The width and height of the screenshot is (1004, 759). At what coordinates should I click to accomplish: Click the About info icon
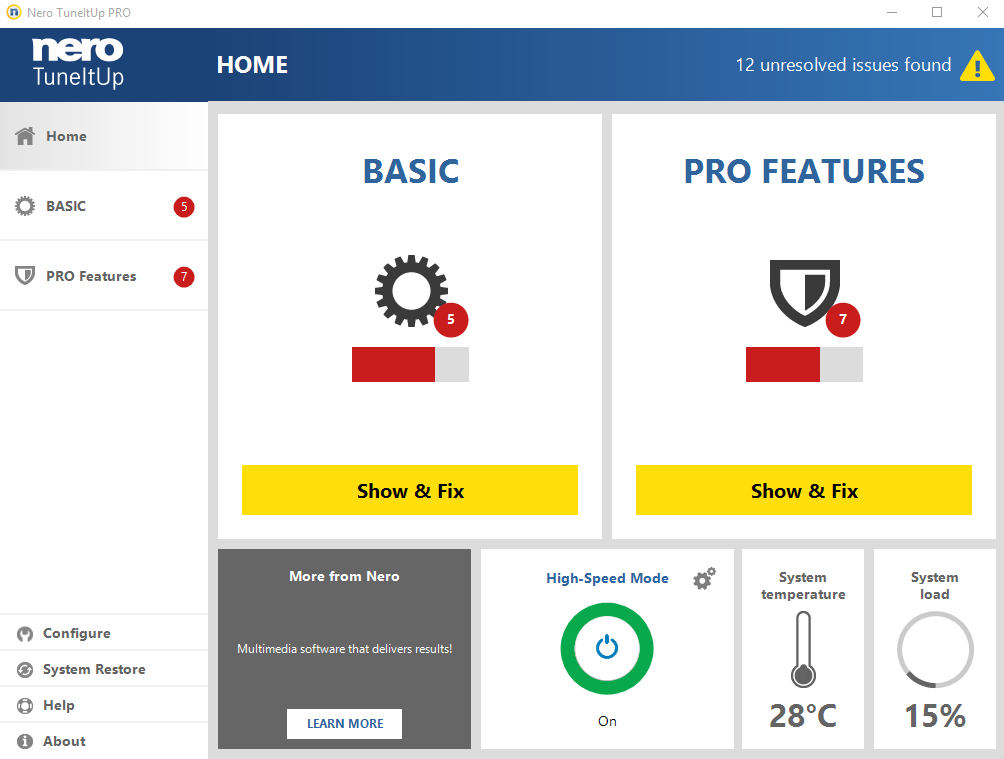point(25,741)
